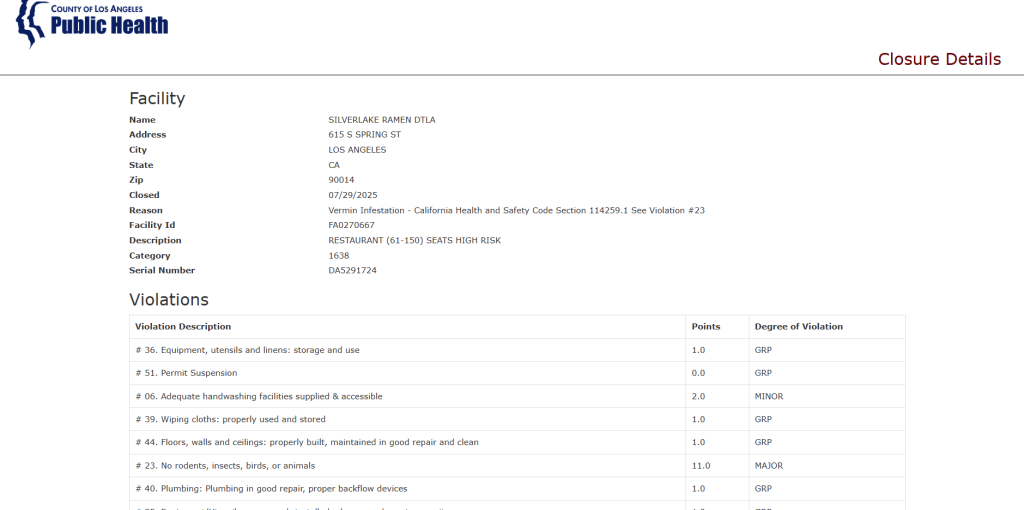
Task: Click violation # 06 Adequate handwashing facilities
Action: 259,396
